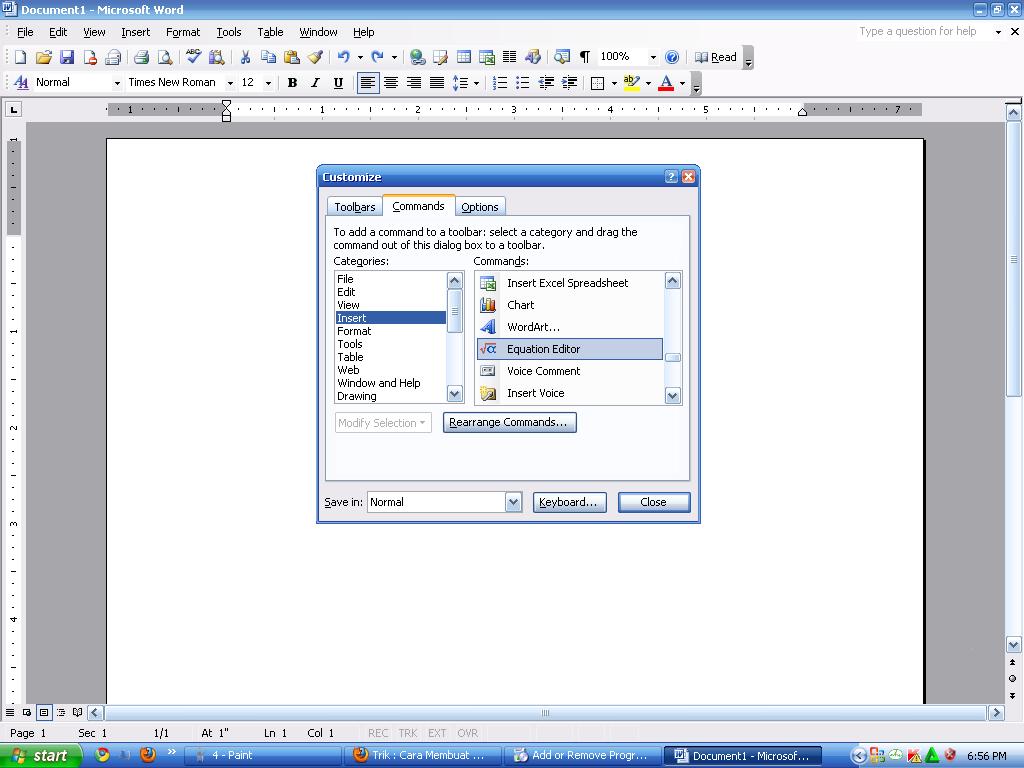Click the Copy icon
The width and height of the screenshot is (1024, 768).
pos(268,57)
